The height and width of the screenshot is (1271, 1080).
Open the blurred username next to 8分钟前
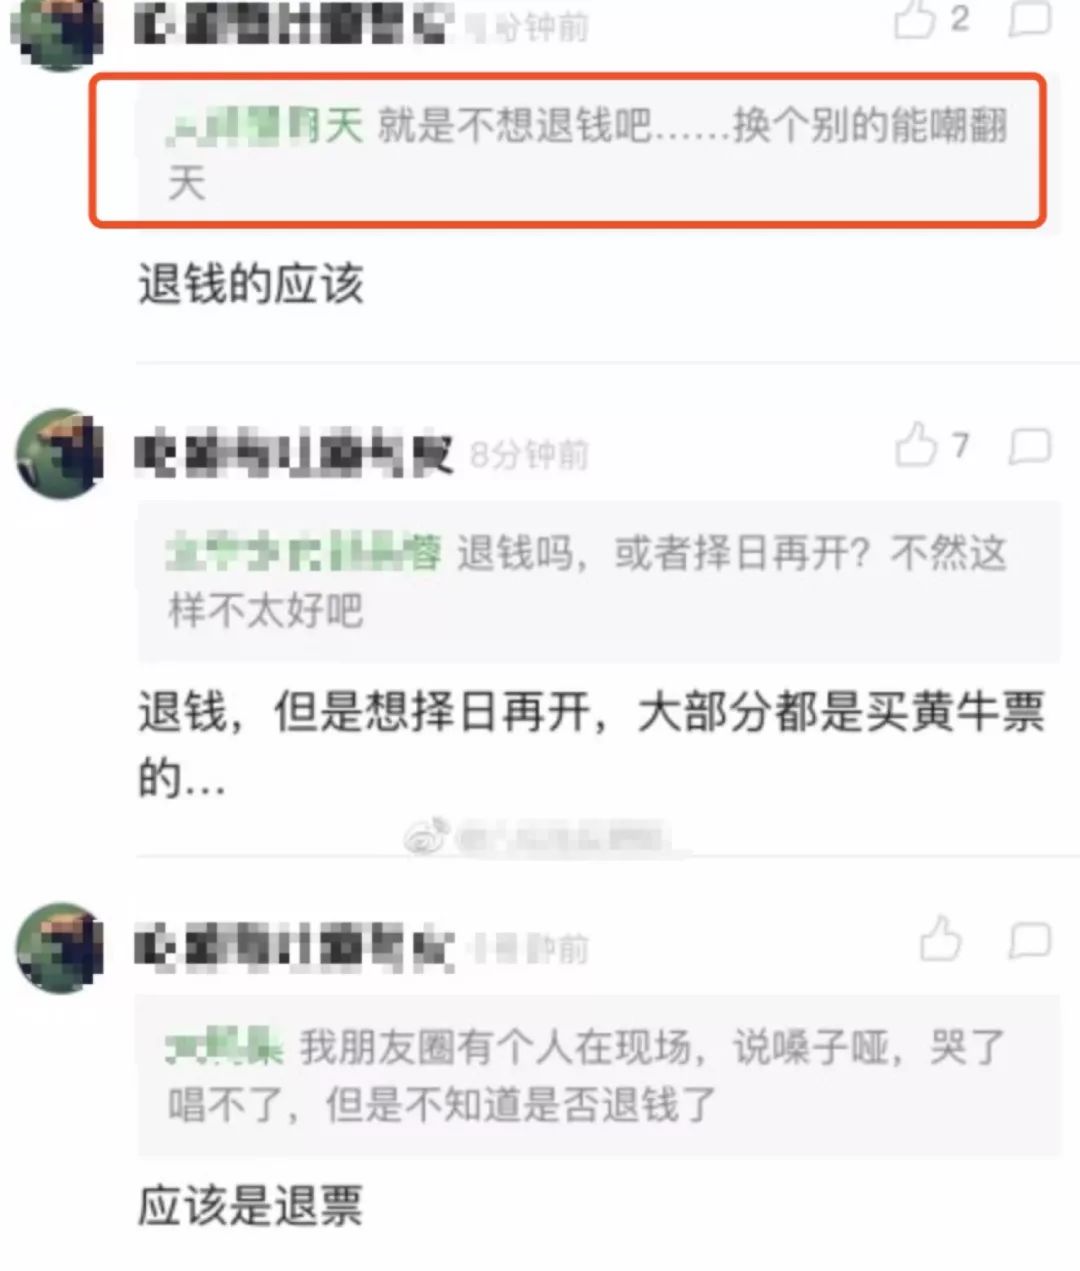coord(294,455)
